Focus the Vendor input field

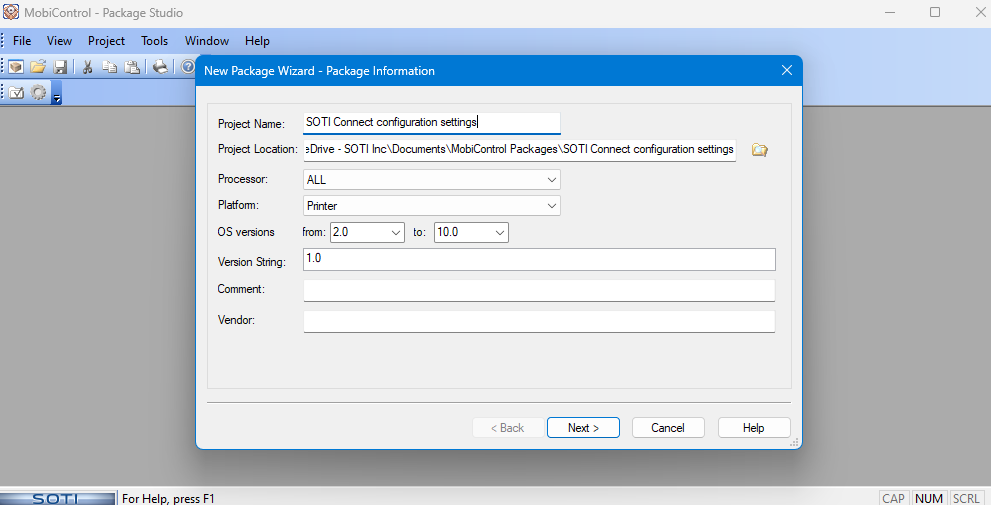(x=539, y=321)
